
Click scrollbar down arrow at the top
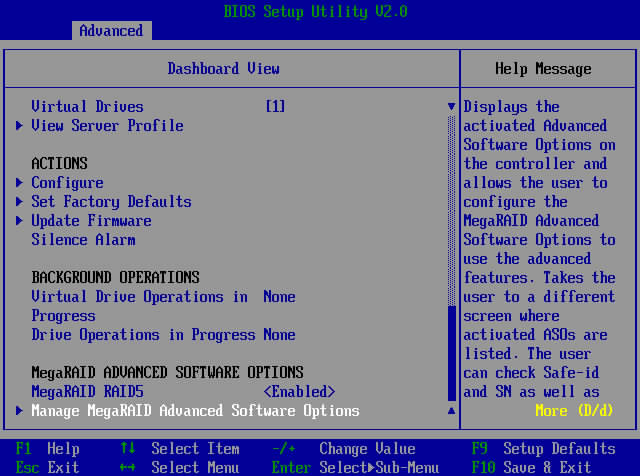click(451, 107)
